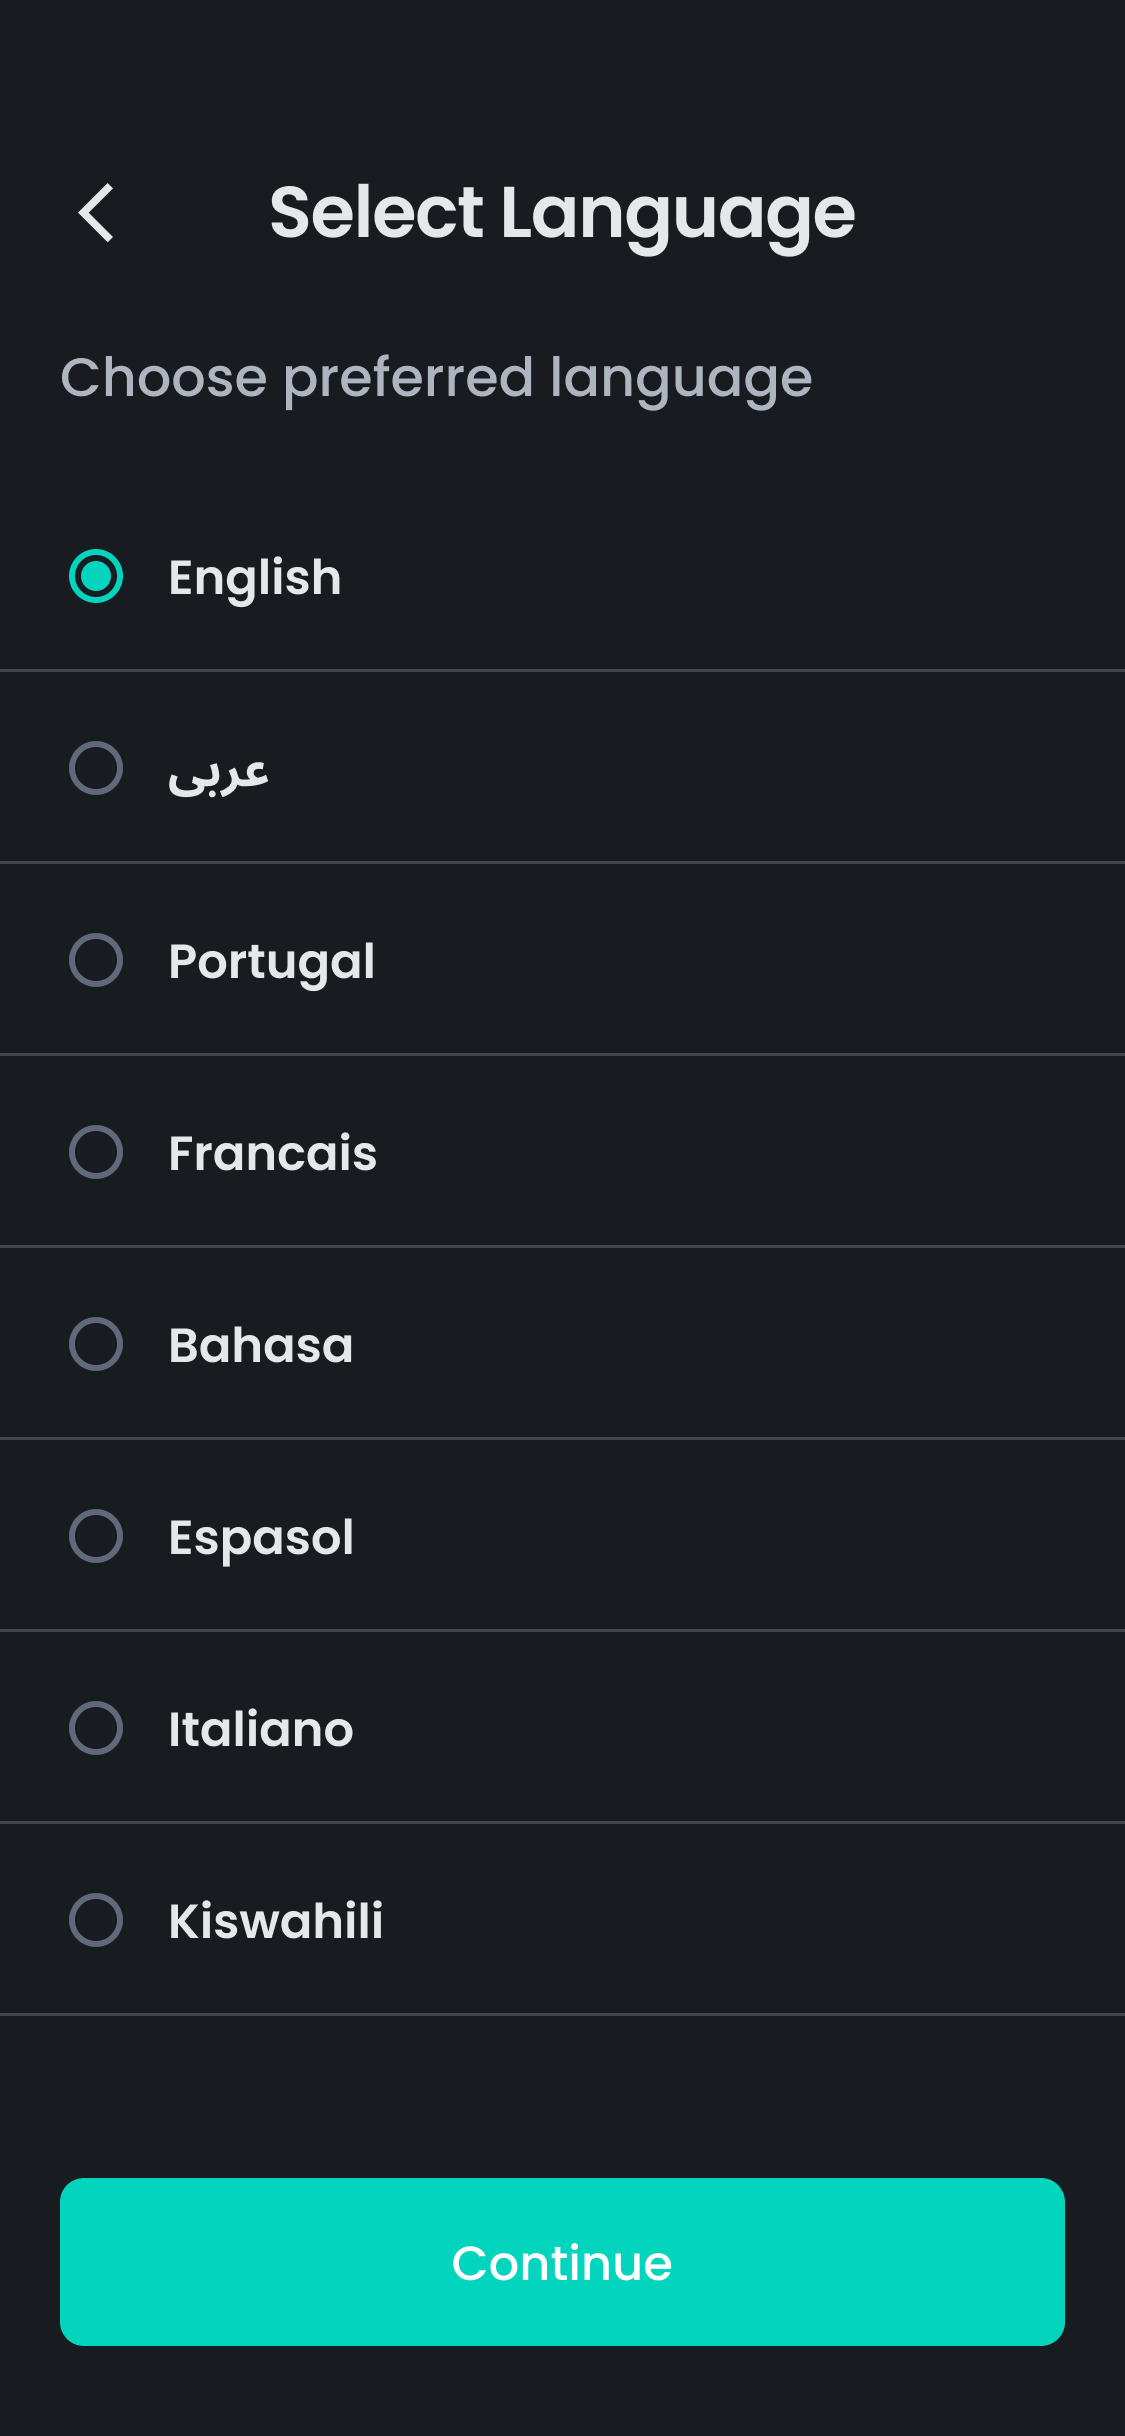Tap the Espasol label text
Viewport: 1125px width, 2436px height.
[x=261, y=1538]
